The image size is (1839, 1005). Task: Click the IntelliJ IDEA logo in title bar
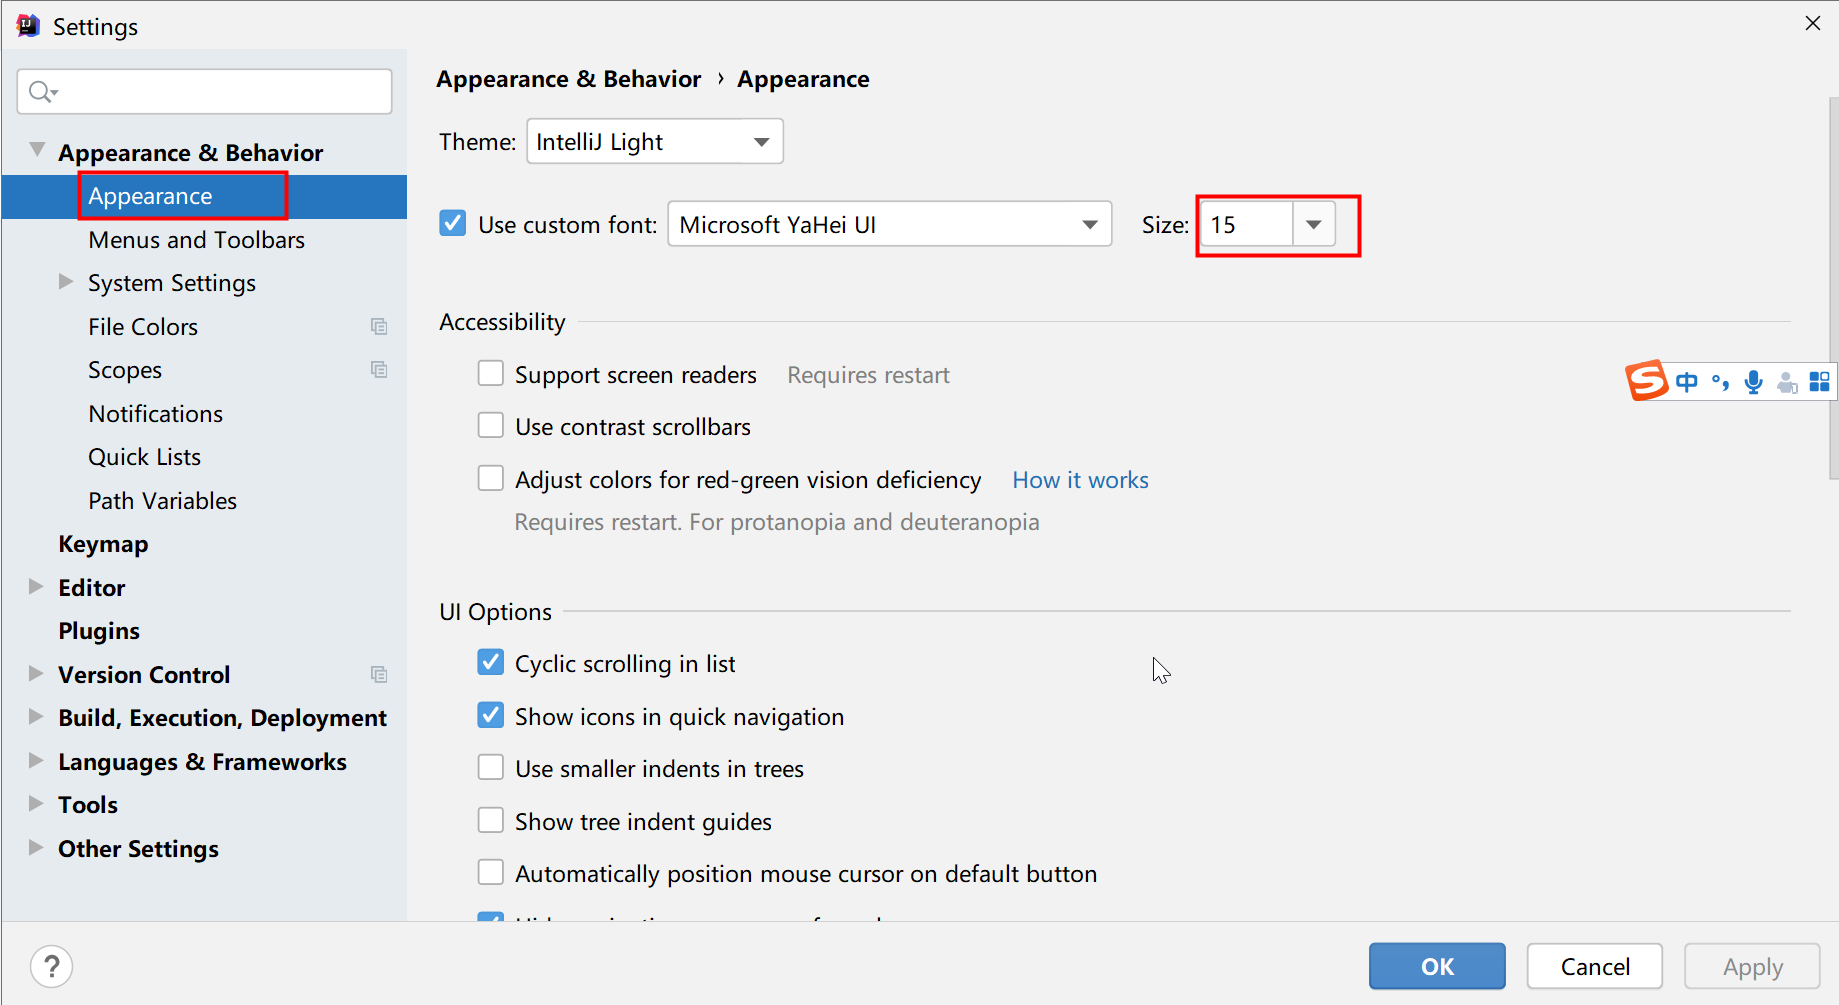[x=28, y=26]
